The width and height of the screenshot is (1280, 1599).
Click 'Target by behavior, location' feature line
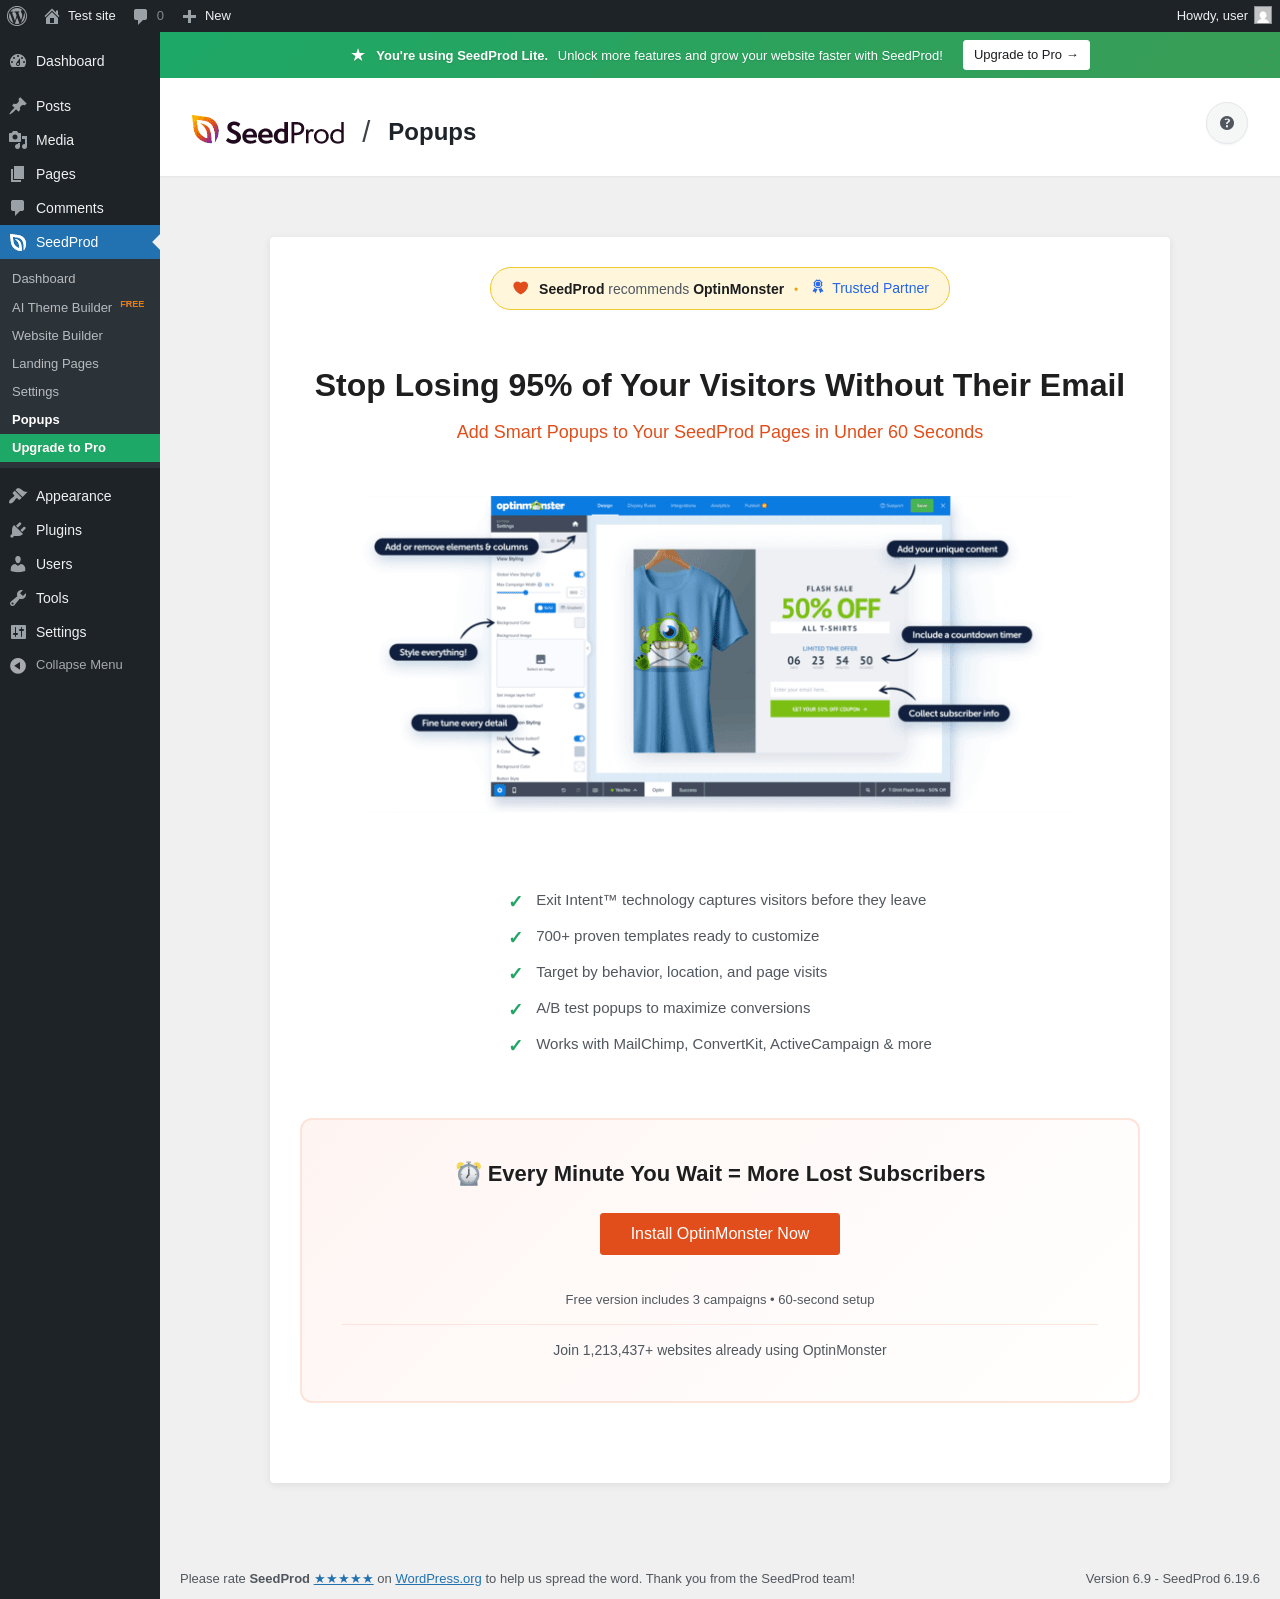(x=681, y=972)
